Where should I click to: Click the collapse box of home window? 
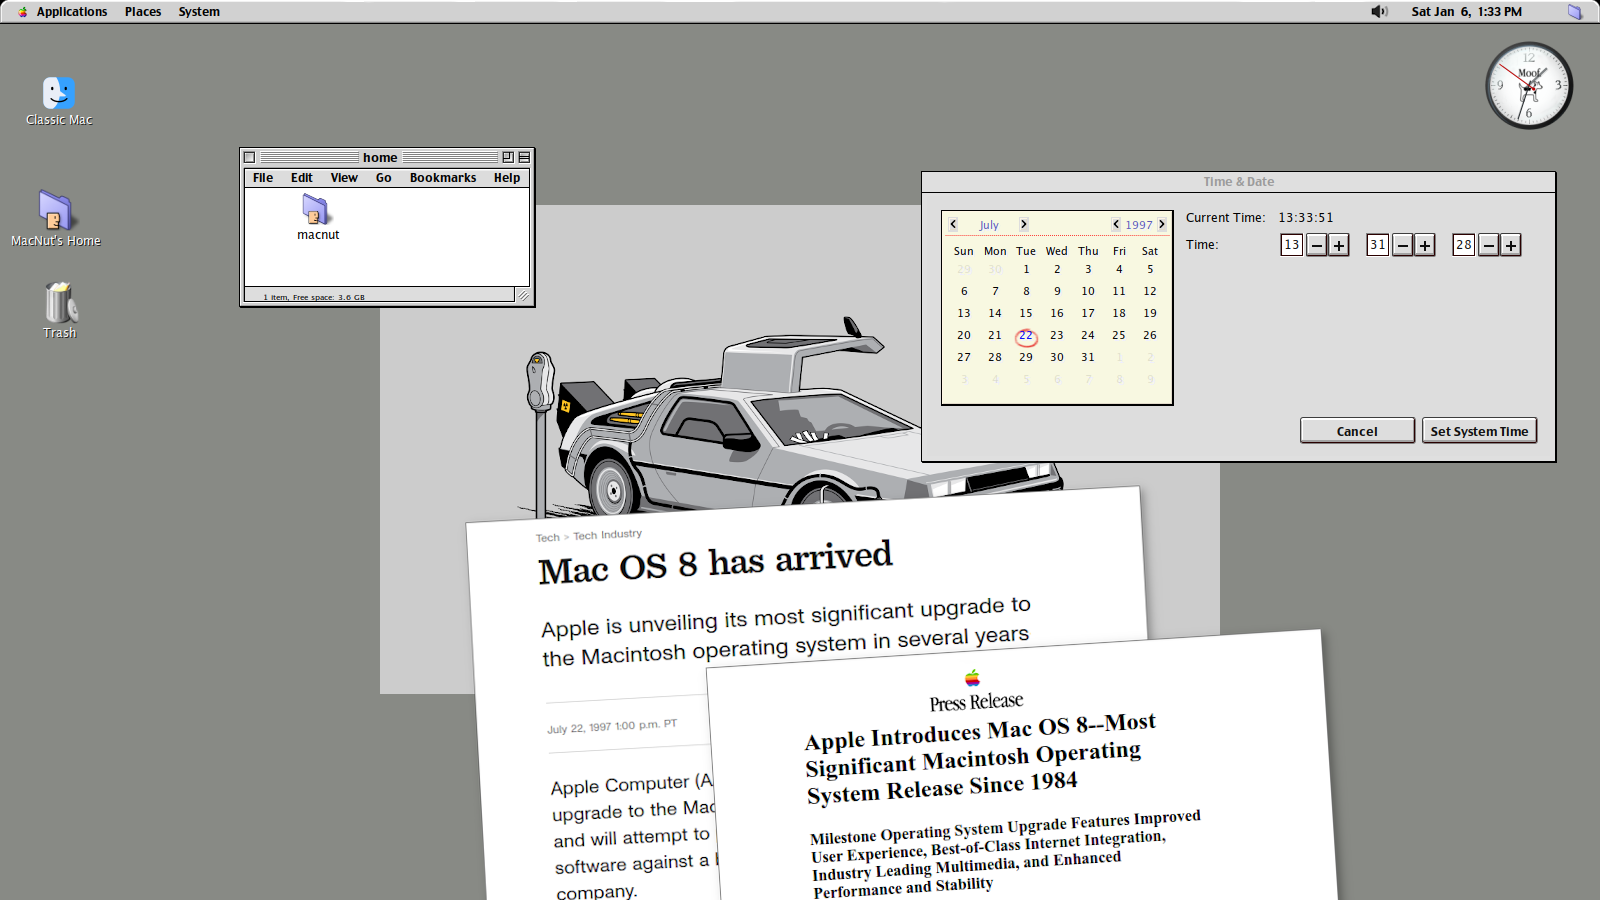[x=524, y=158]
